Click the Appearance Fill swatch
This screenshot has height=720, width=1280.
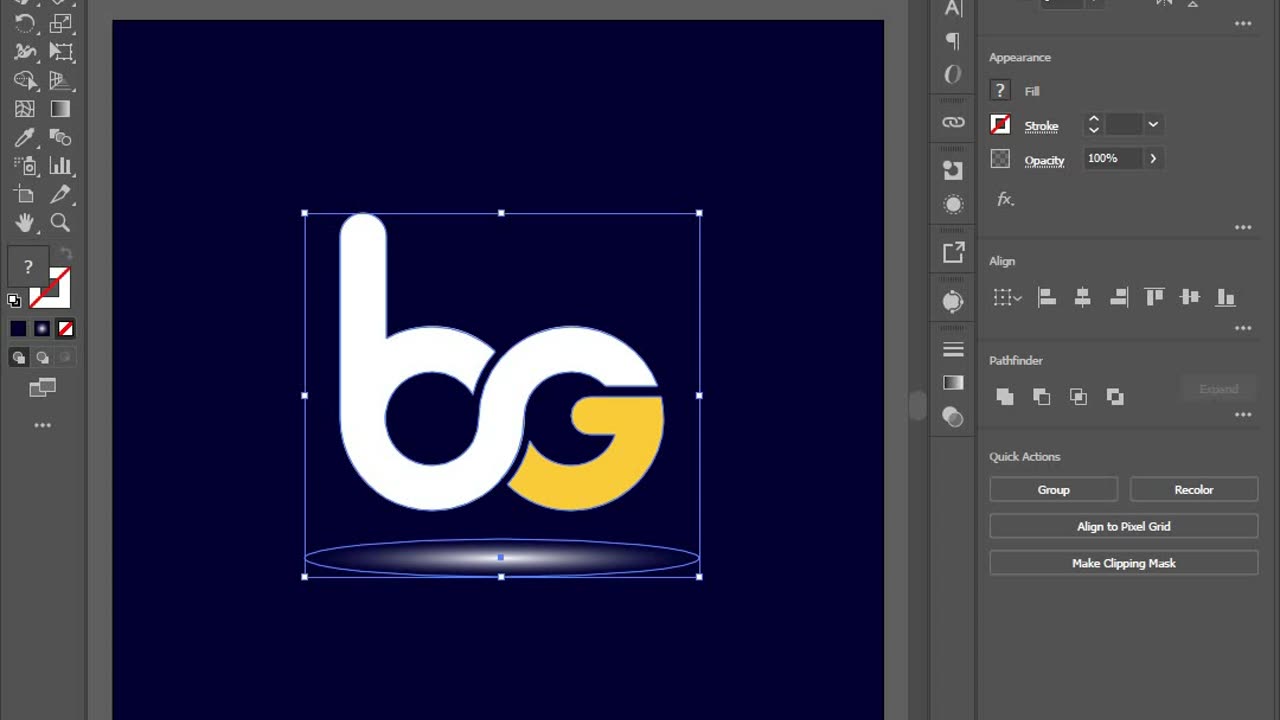1000,90
